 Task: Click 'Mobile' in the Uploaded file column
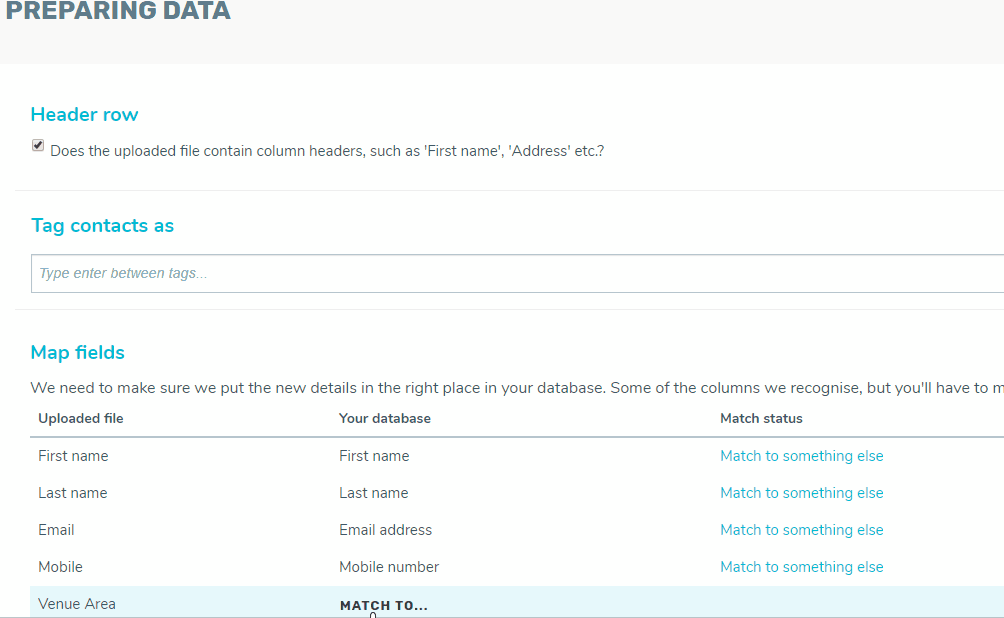(x=60, y=567)
